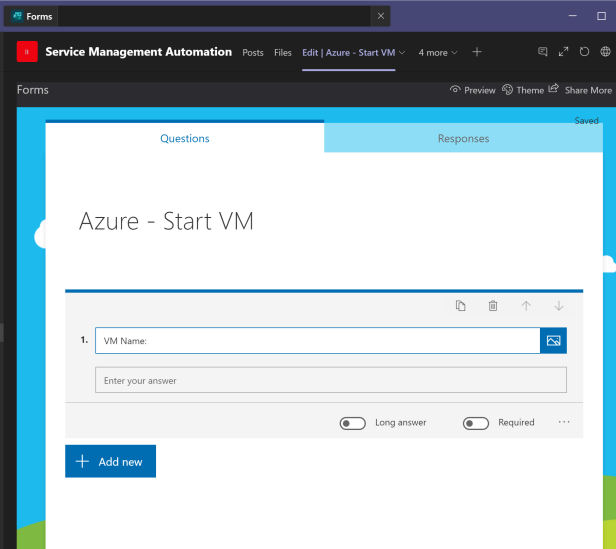Select the Edit | Azure - Start VM tab
This screenshot has height=549, width=616.
pyautogui.click(x=348, y=52)
